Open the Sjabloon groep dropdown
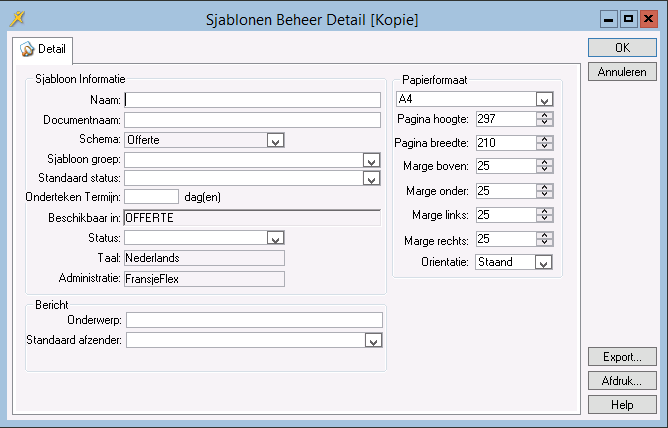The height and width of the screenshot is (428, 668). pyautogui.click(x=371, y=160)
